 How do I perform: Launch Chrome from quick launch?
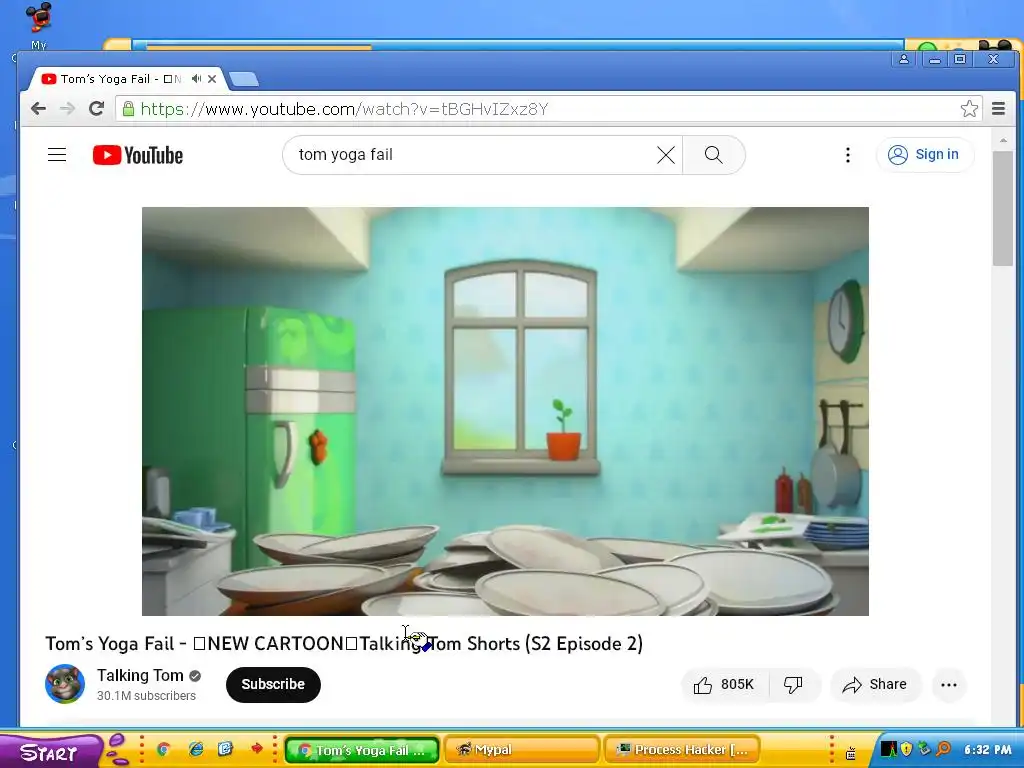(163, 749)
